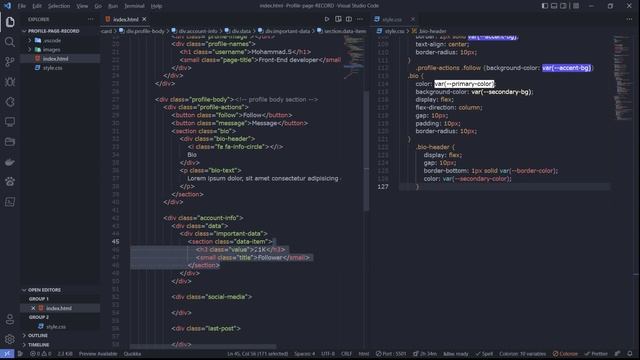Open the paw-shaped extension icon in activity bar
Image resolution: width=640 pixels, height=360 pixels.
point(10,182)
